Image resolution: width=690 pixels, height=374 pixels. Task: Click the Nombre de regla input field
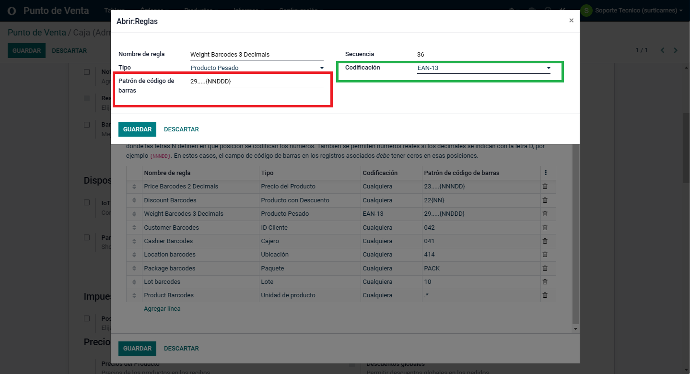(x=257, y=55)
